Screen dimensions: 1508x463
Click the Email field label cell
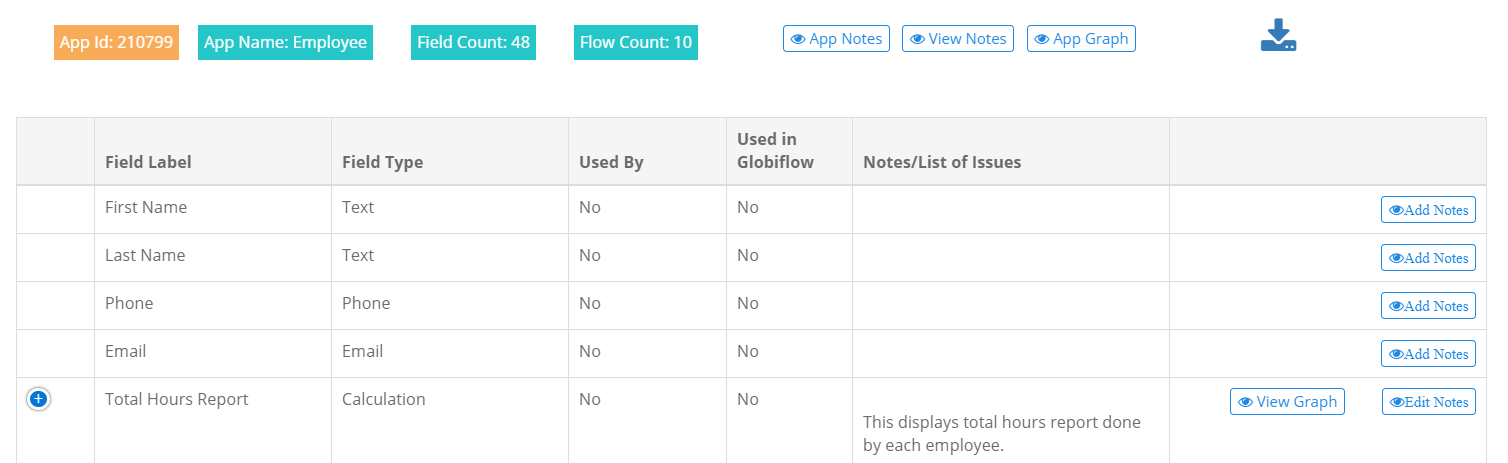[213, 354]
